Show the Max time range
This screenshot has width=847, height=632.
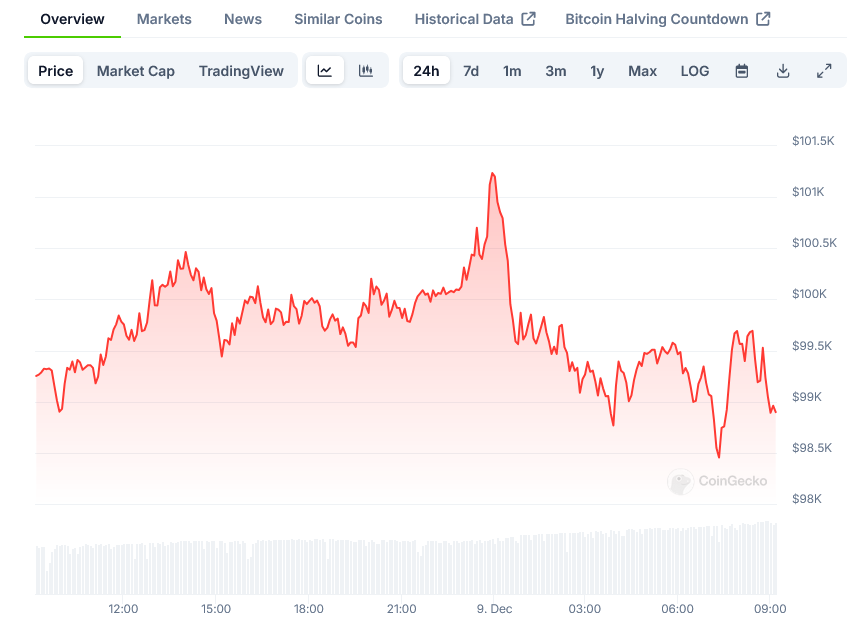(x=642, y=71)
